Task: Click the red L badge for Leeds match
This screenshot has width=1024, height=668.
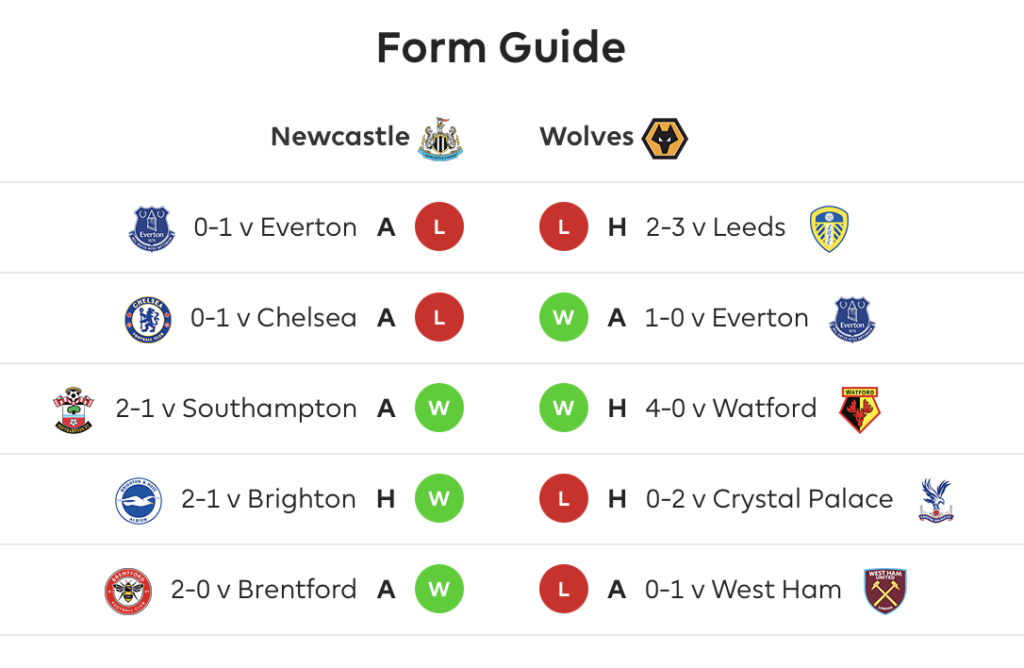Action: (x=564, y=227)
